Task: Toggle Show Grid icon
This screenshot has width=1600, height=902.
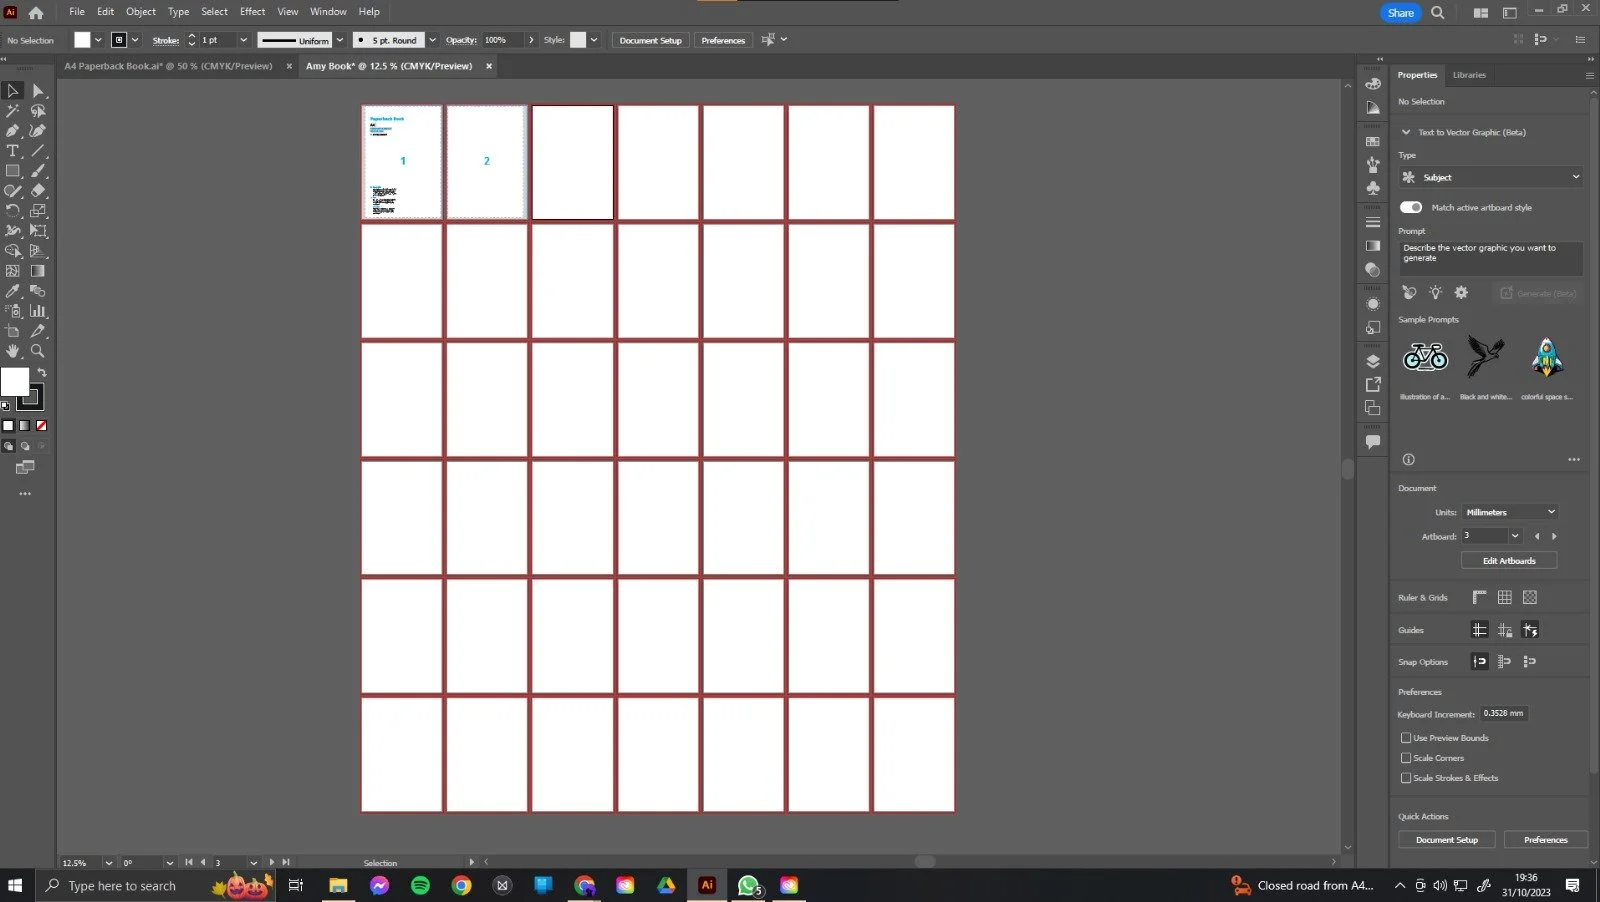Action: pyautogui.click(x=1505, y=597)
